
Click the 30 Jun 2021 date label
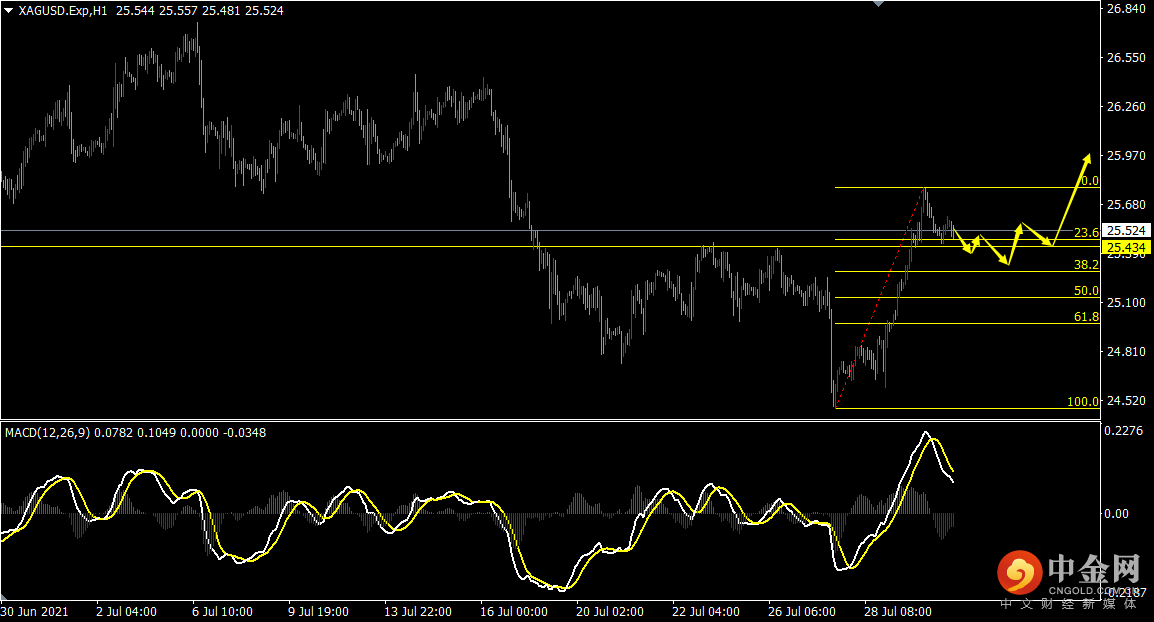click(35, 611)
